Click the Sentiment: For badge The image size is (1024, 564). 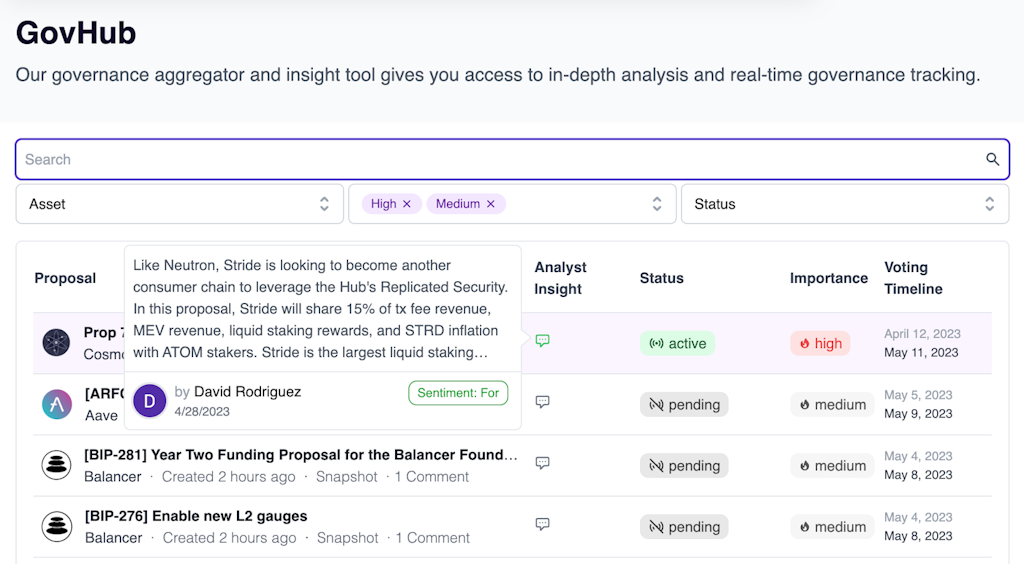458,393
